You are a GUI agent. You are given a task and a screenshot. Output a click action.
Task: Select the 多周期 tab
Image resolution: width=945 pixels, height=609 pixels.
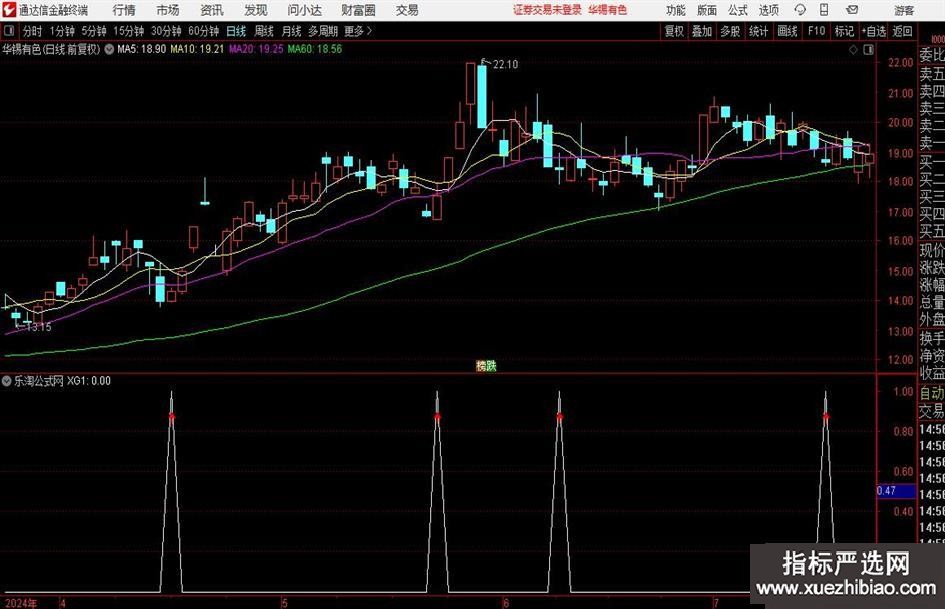tap(323, 31)
